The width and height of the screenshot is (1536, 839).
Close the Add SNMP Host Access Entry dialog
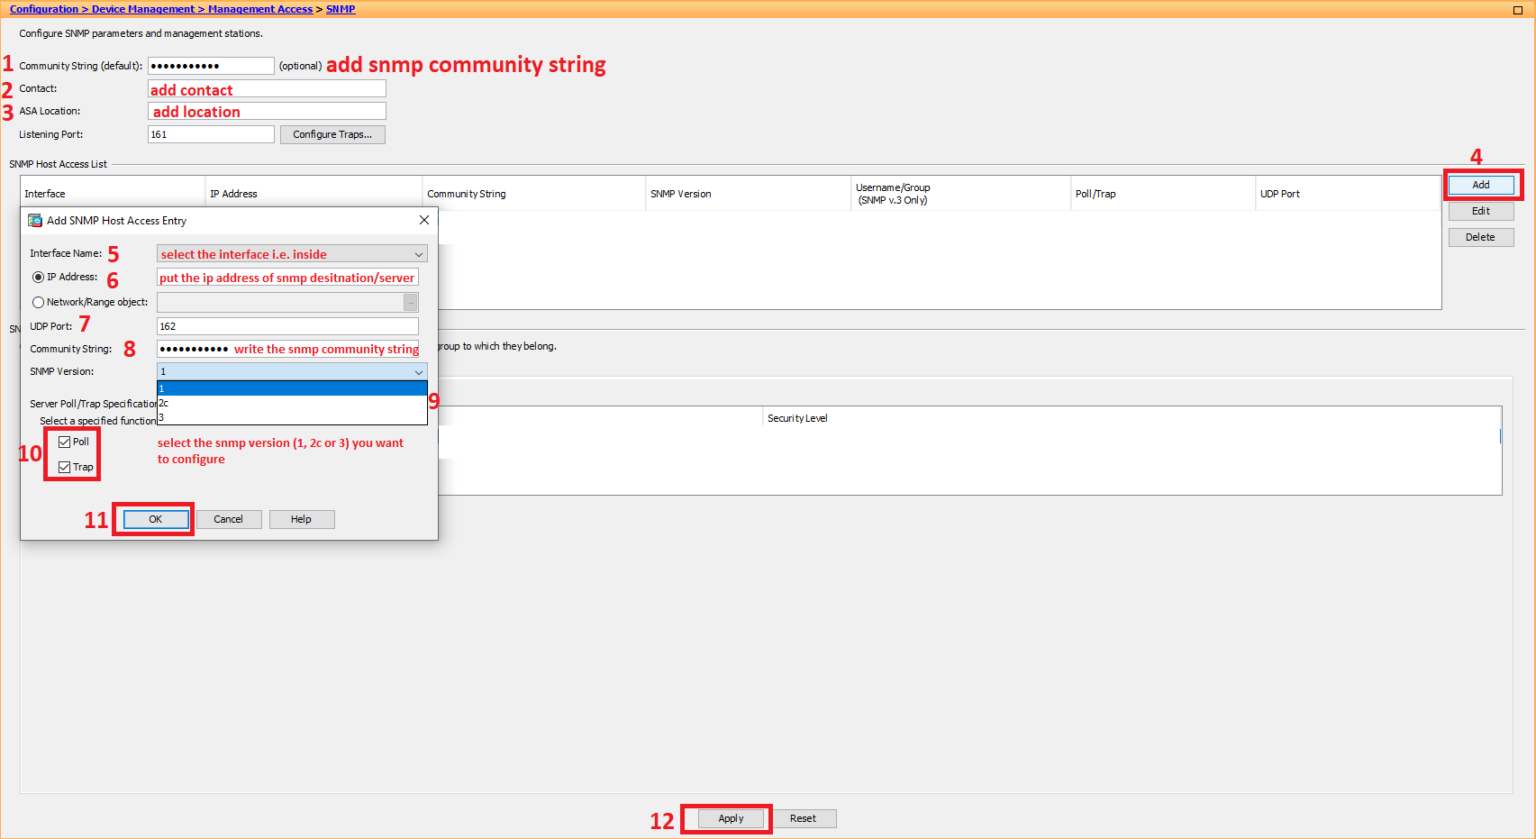(x=424, y=220)
